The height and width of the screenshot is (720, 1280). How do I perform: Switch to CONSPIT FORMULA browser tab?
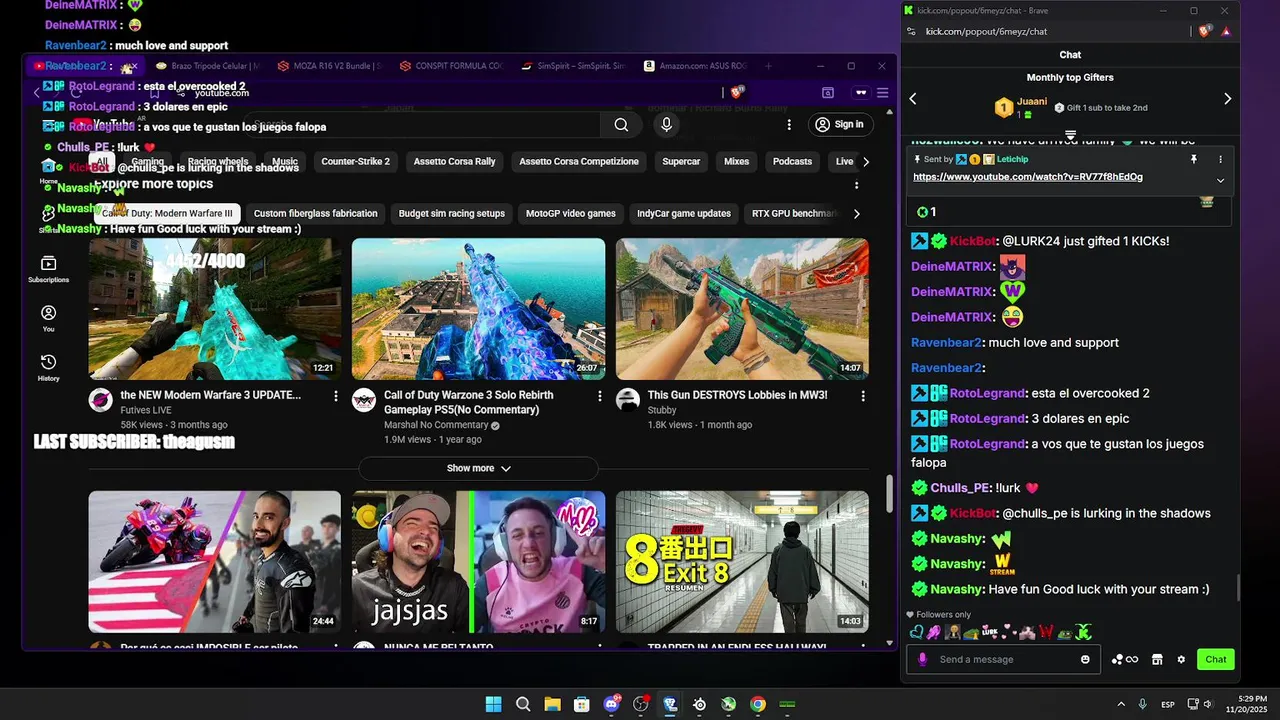pos(450,66)
